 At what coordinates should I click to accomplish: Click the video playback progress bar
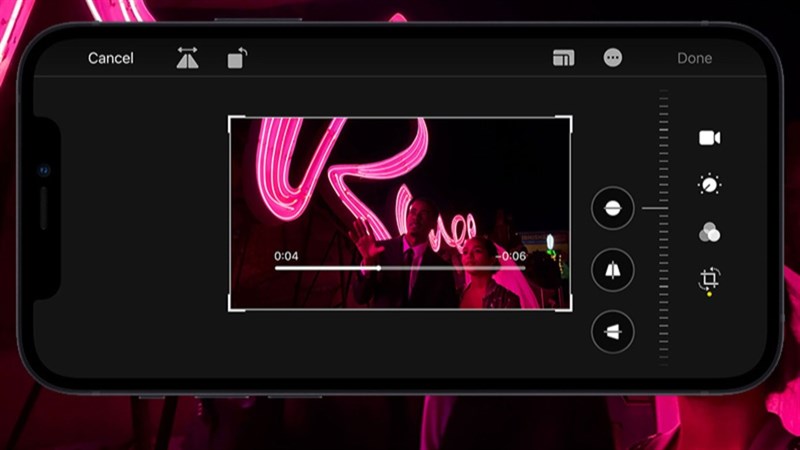(x=400, y=268)
